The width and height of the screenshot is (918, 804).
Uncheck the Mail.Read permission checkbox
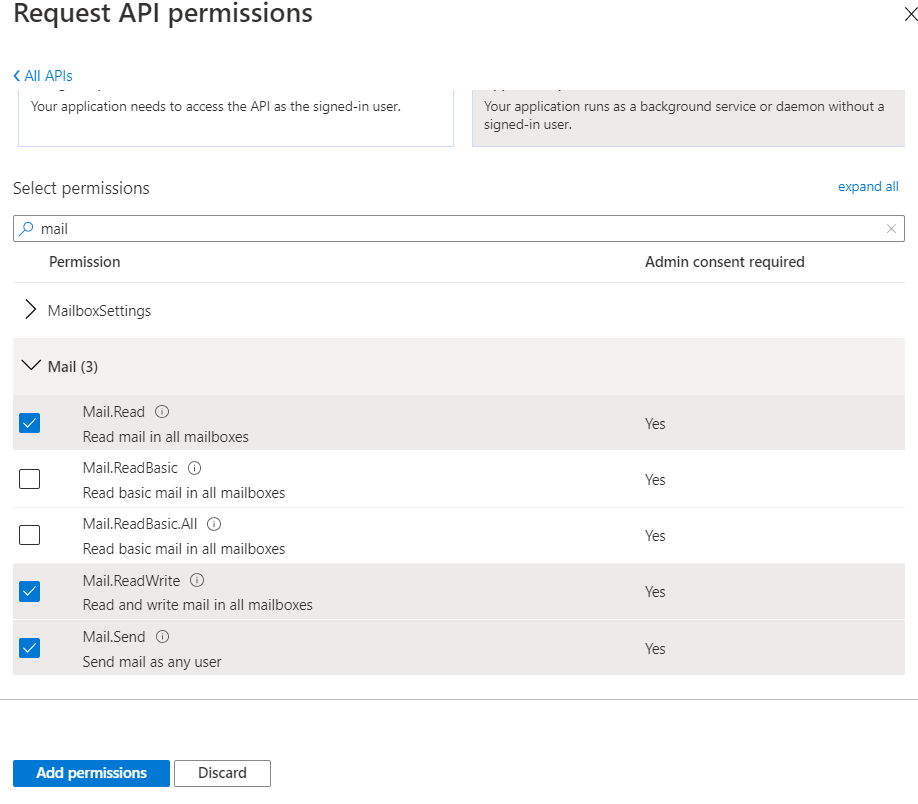coord(30,423)
